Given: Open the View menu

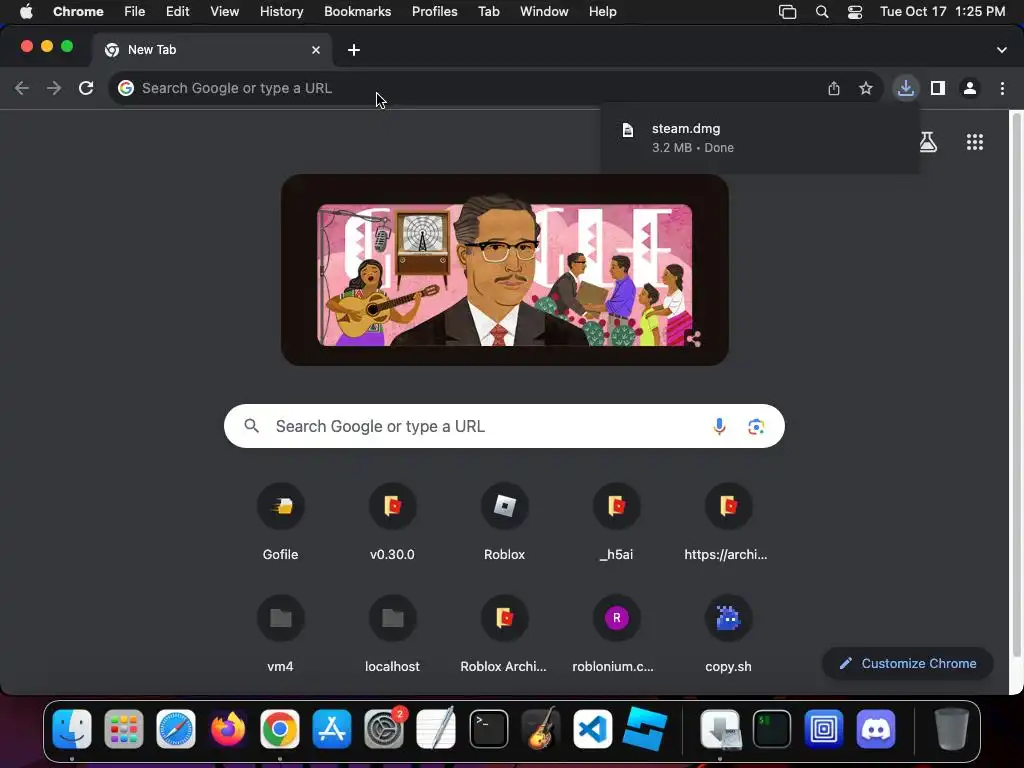Looking at the screenshot, I should [x=224, y=12].
